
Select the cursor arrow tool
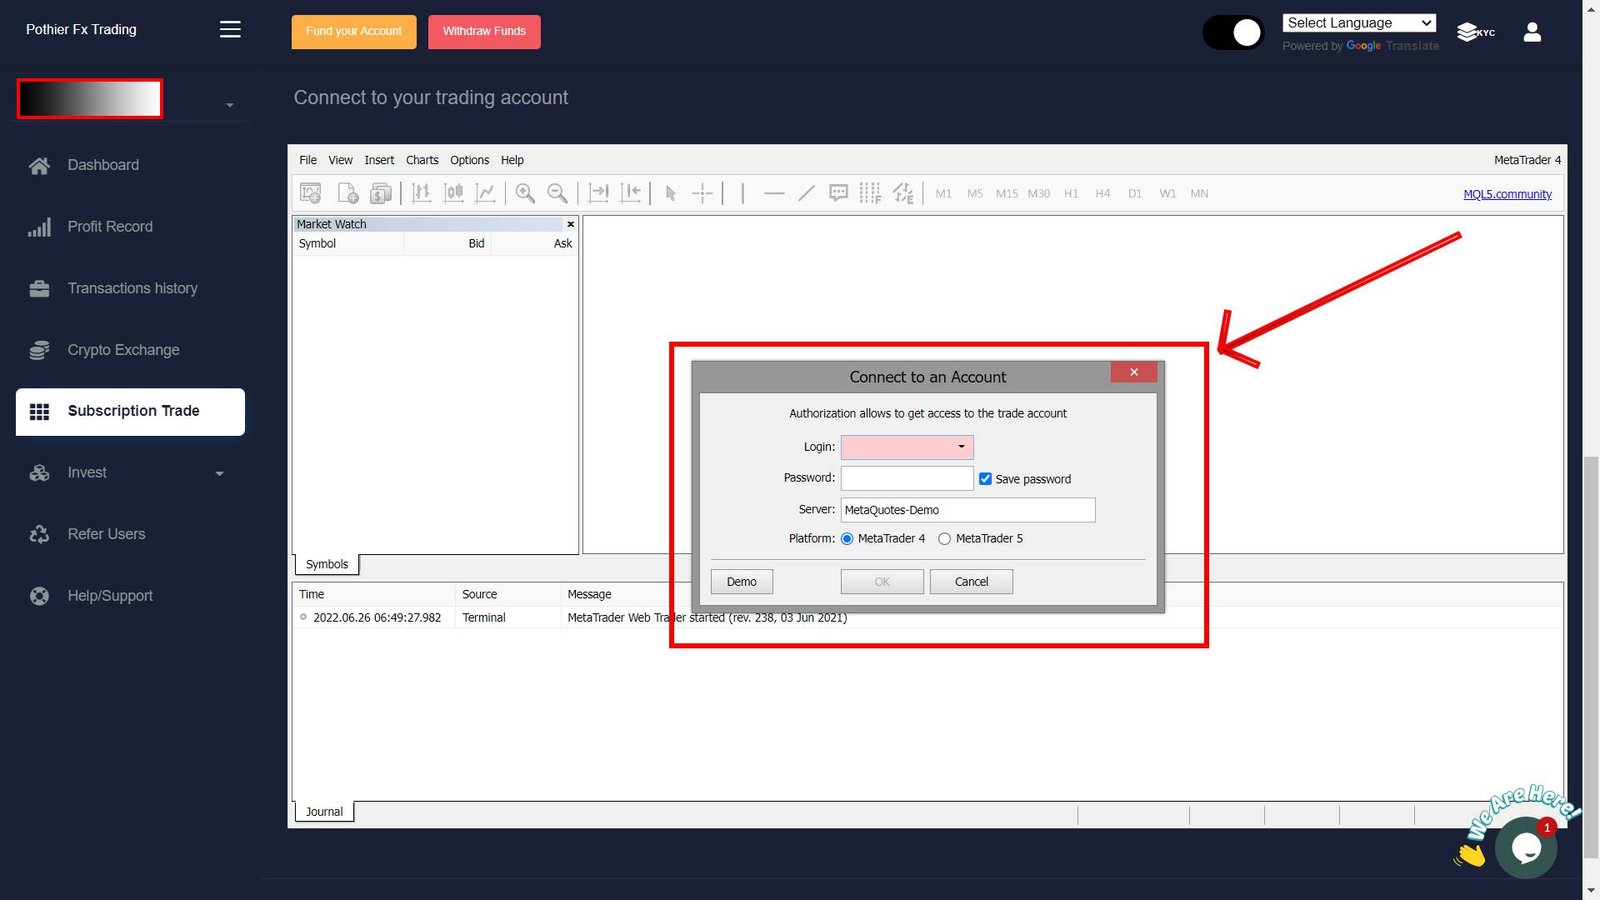(671, 194)
